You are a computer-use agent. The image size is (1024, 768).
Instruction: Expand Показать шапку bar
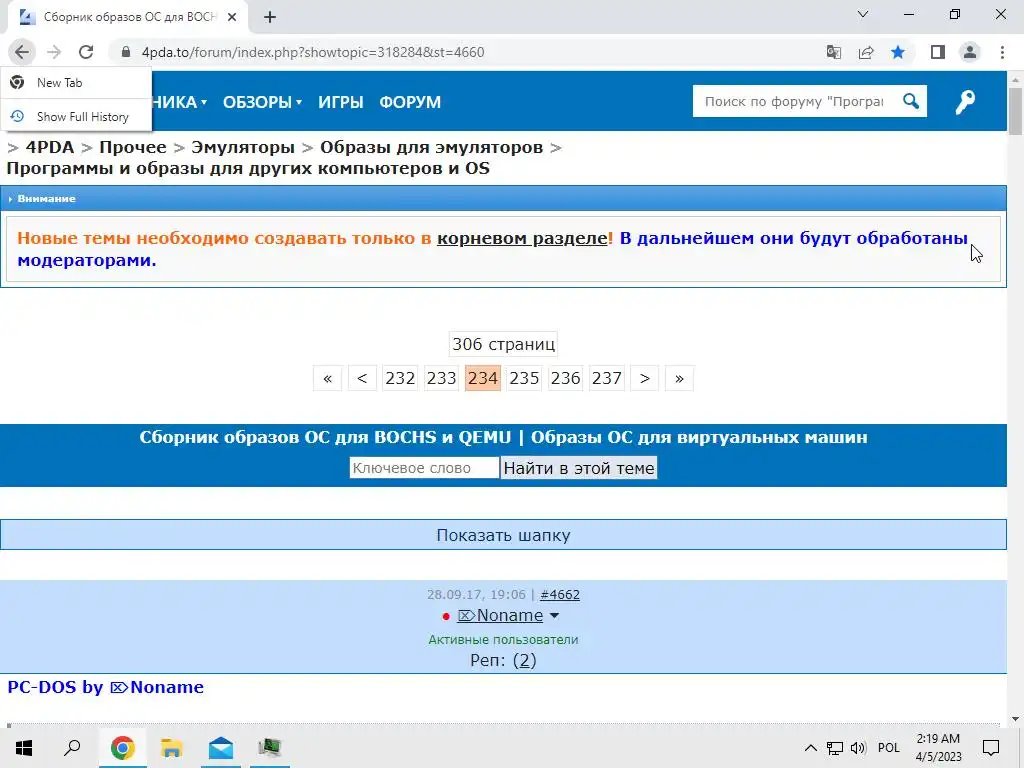tap(503, 535)
